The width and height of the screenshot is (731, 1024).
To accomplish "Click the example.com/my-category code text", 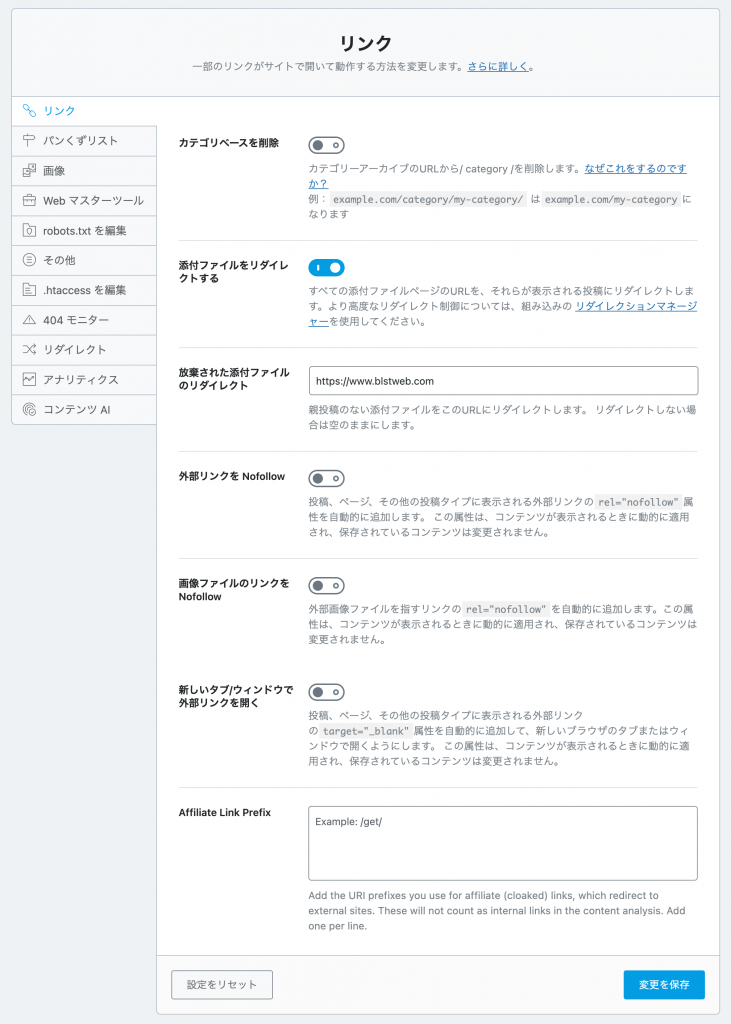I will (x=611, y=200).
